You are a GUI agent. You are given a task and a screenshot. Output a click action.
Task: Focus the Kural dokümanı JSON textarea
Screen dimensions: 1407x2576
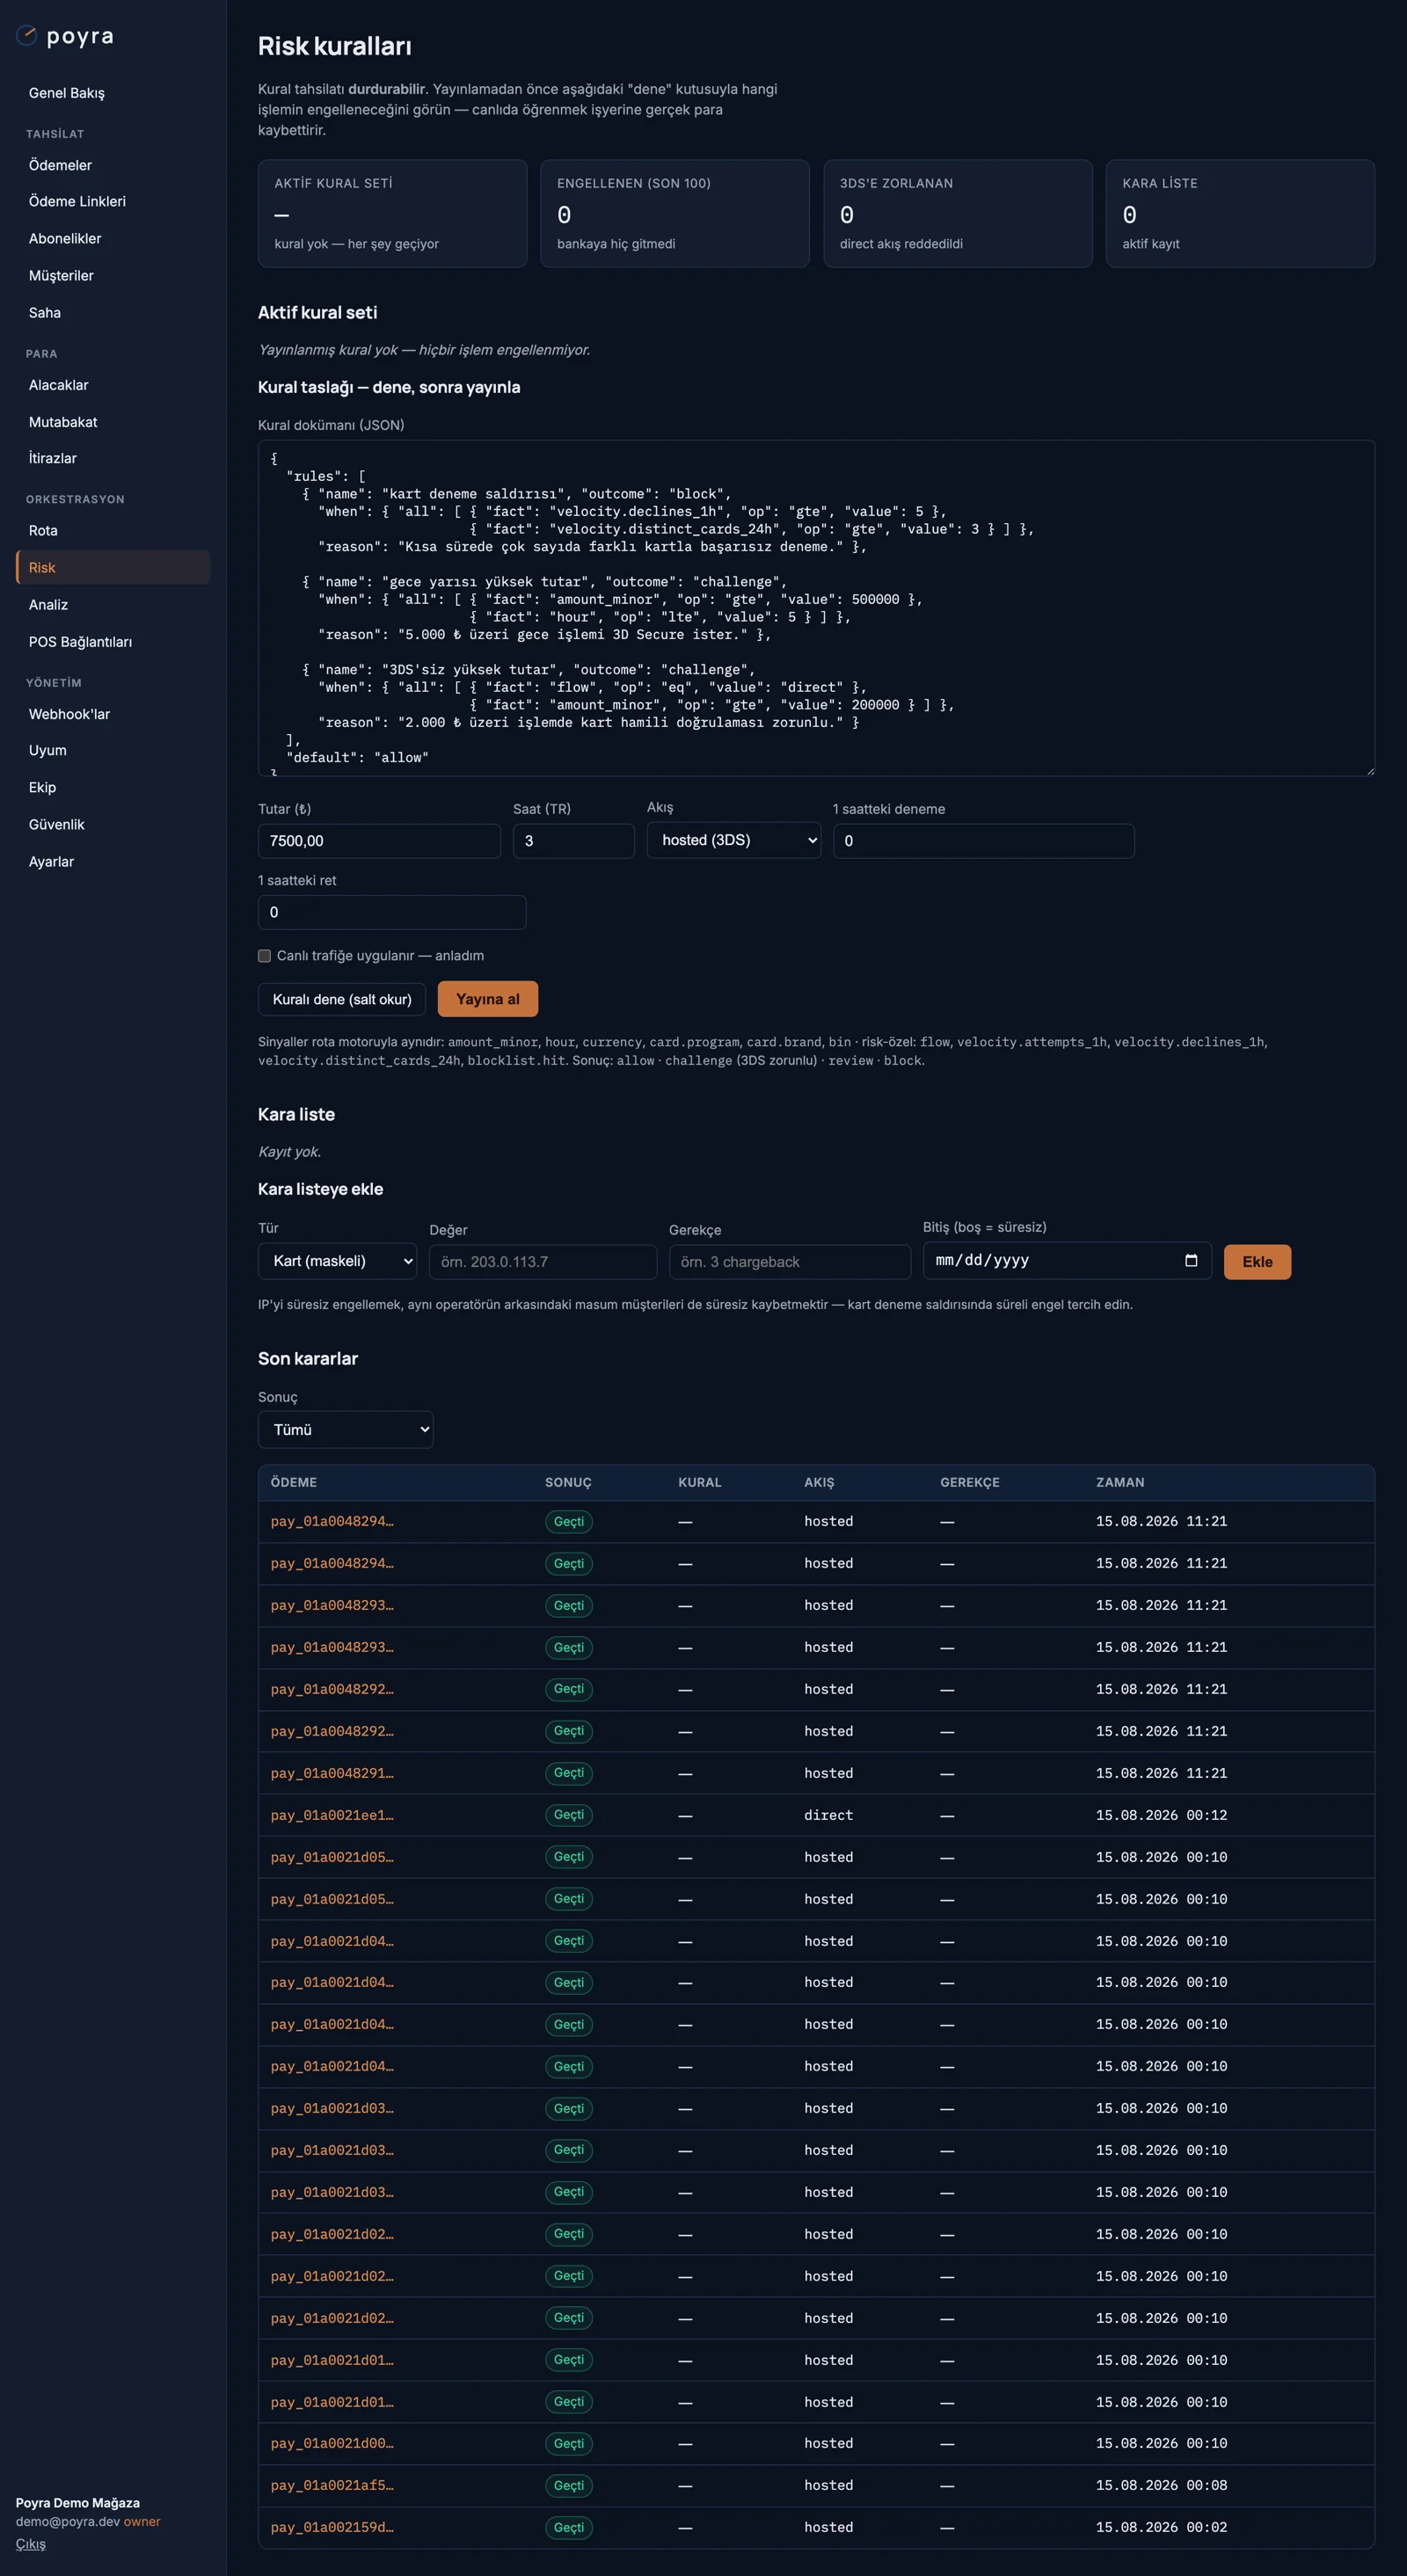[816, 608]
